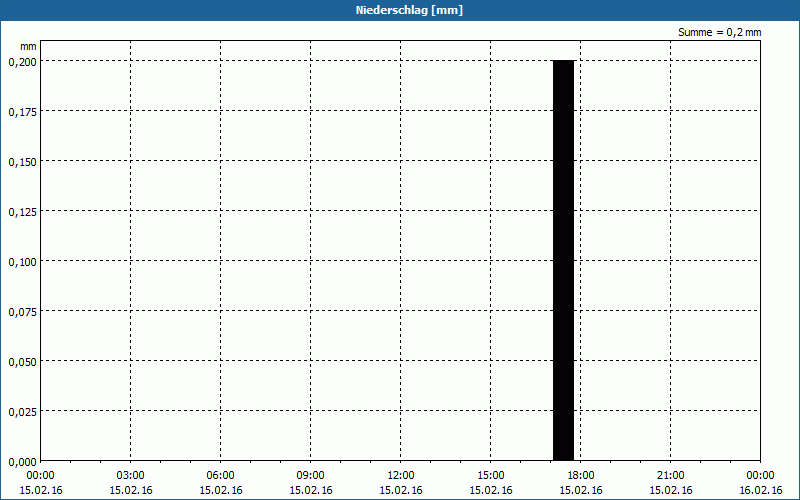Click the 15:00 time axis label

[490, 476]
